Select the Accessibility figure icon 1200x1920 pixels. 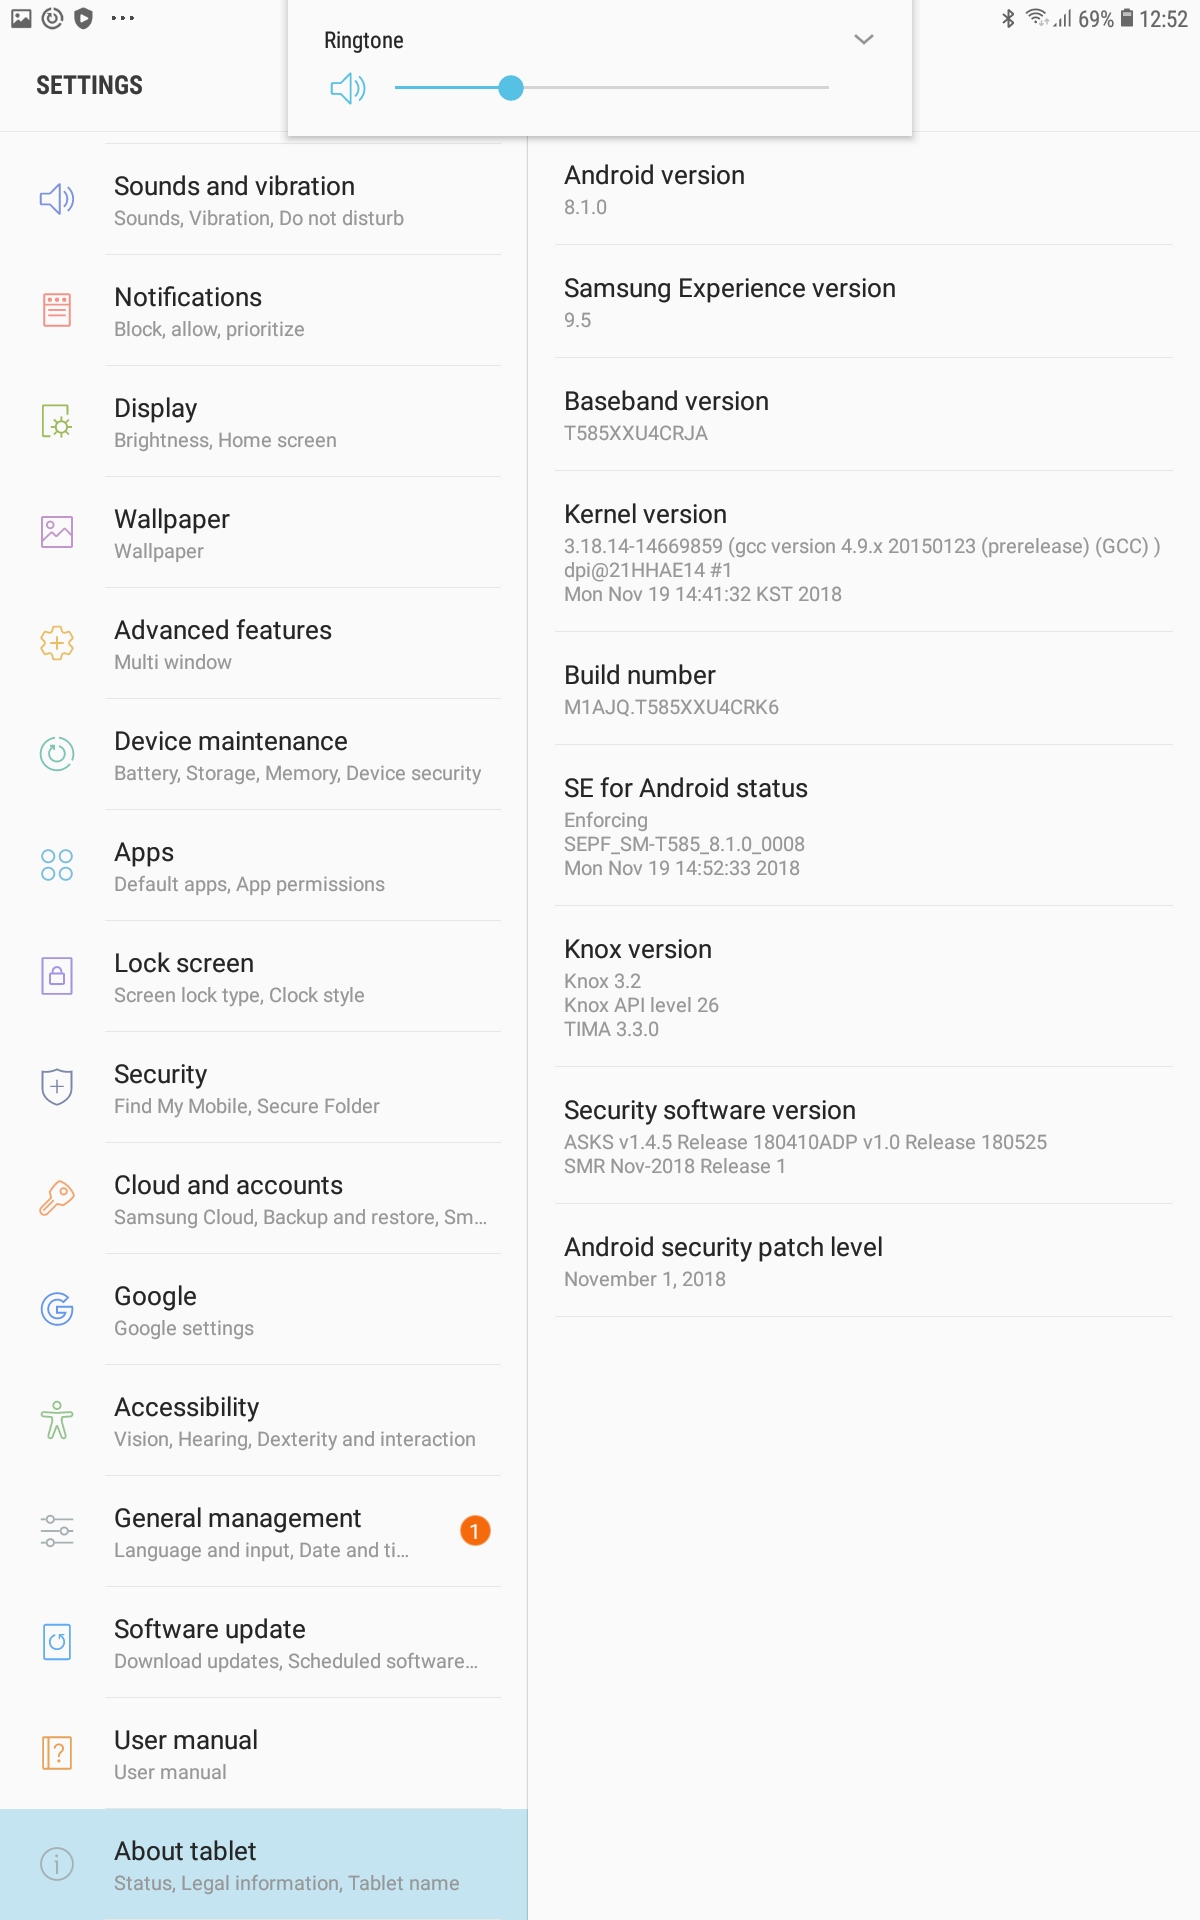(x=57, y=1420)
